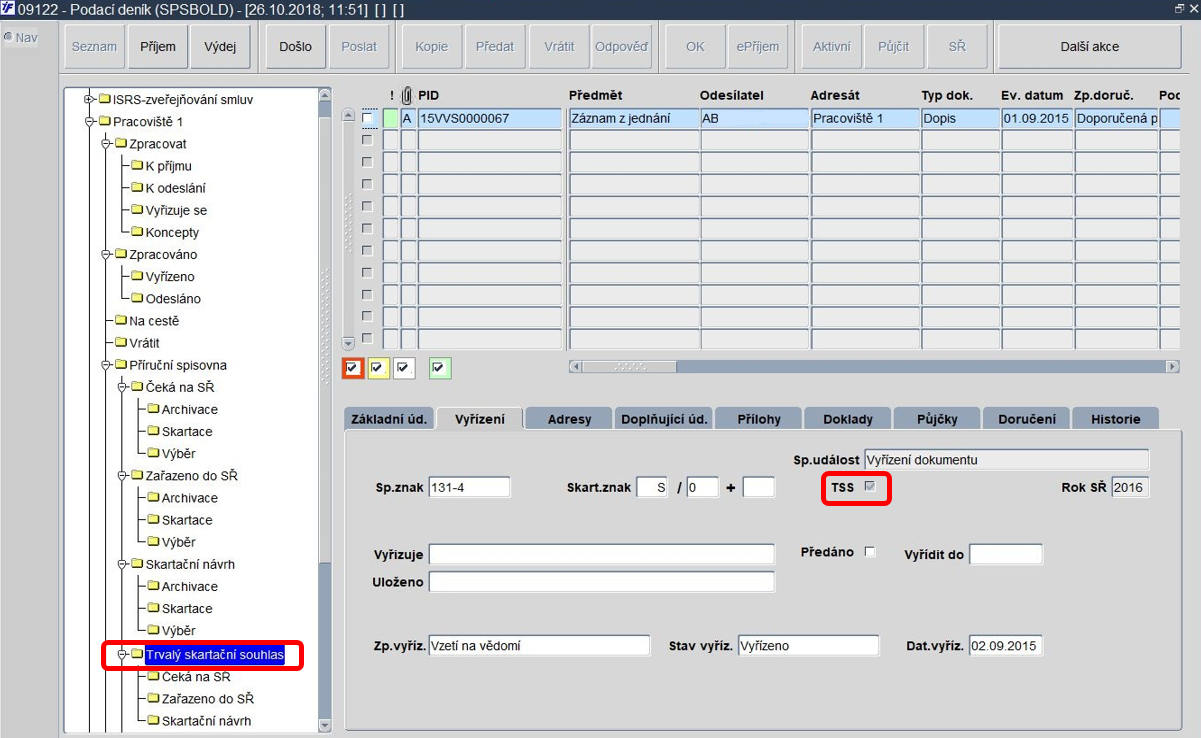Toggle the TSS checkbox
The height and width of the screenshot is (738, 1201).
[870, 487]
